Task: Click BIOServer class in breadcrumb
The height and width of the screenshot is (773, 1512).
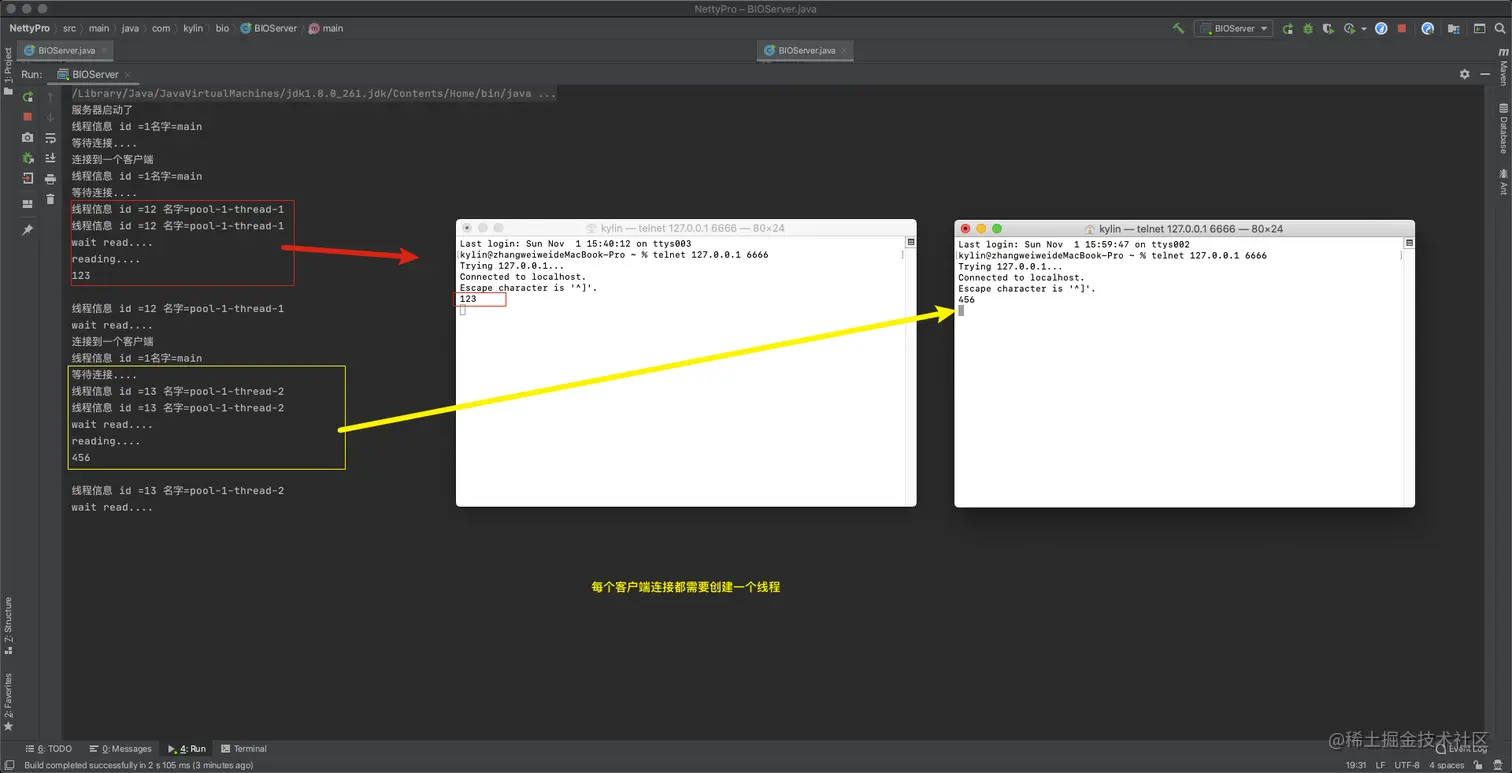Action: pos(268,28)
